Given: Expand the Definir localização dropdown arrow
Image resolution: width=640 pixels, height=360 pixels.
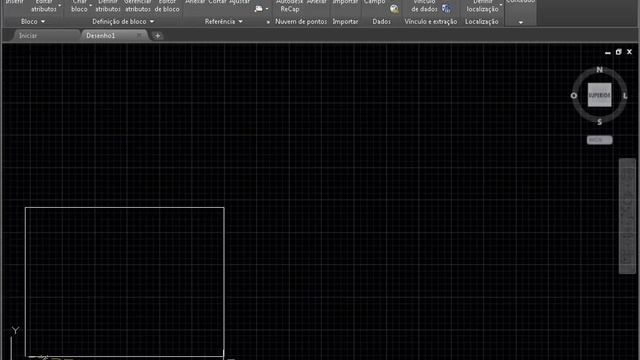Looking at the screenshot, I should pos(501,5).
